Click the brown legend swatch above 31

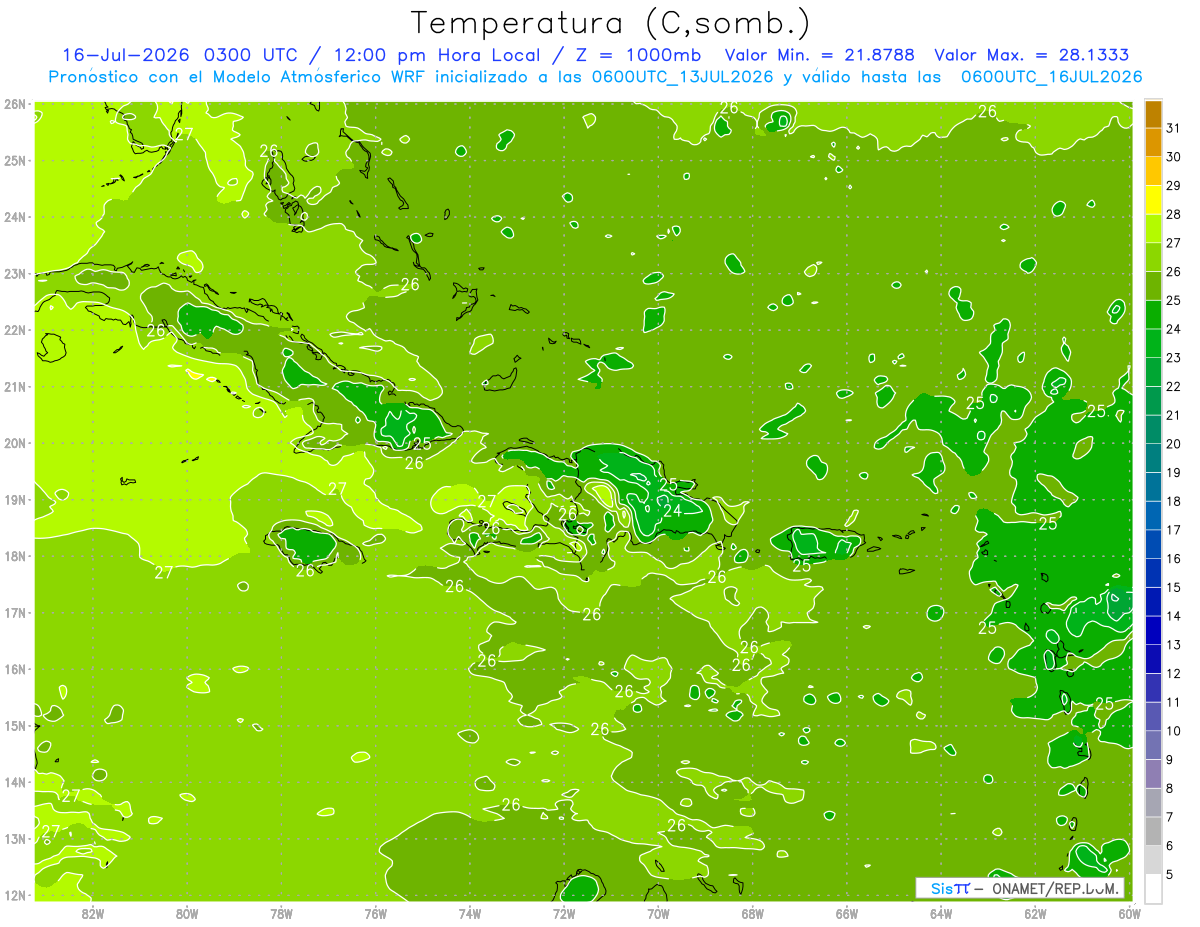[1154, 115]
